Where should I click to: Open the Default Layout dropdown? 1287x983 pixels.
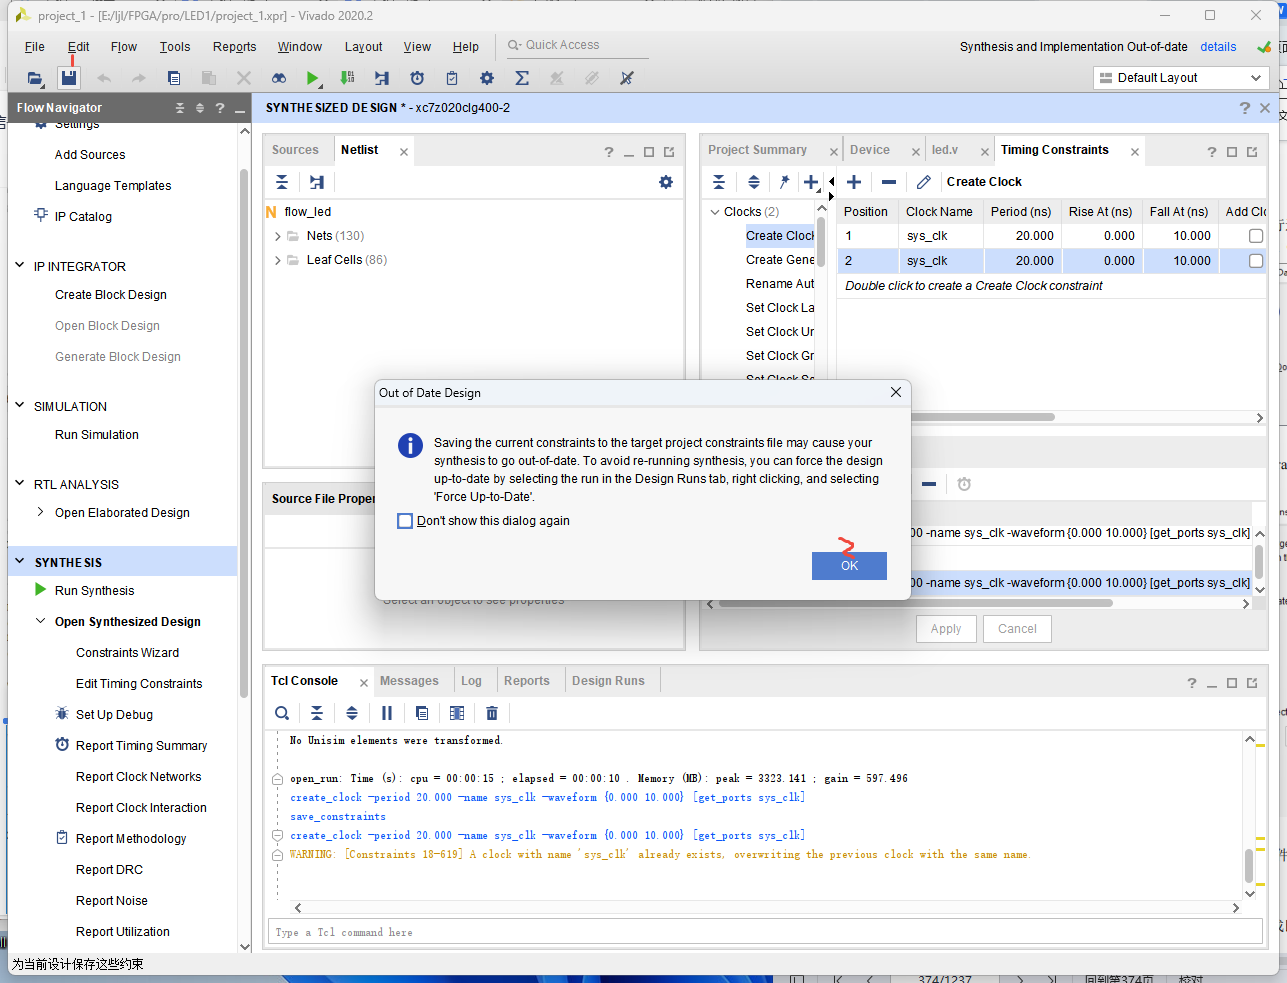point(1181,78)
